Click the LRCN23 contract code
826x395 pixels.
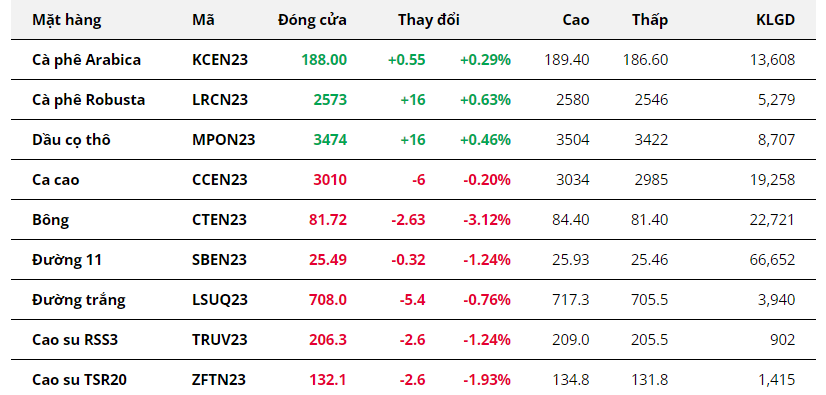(x=220, y=100)
